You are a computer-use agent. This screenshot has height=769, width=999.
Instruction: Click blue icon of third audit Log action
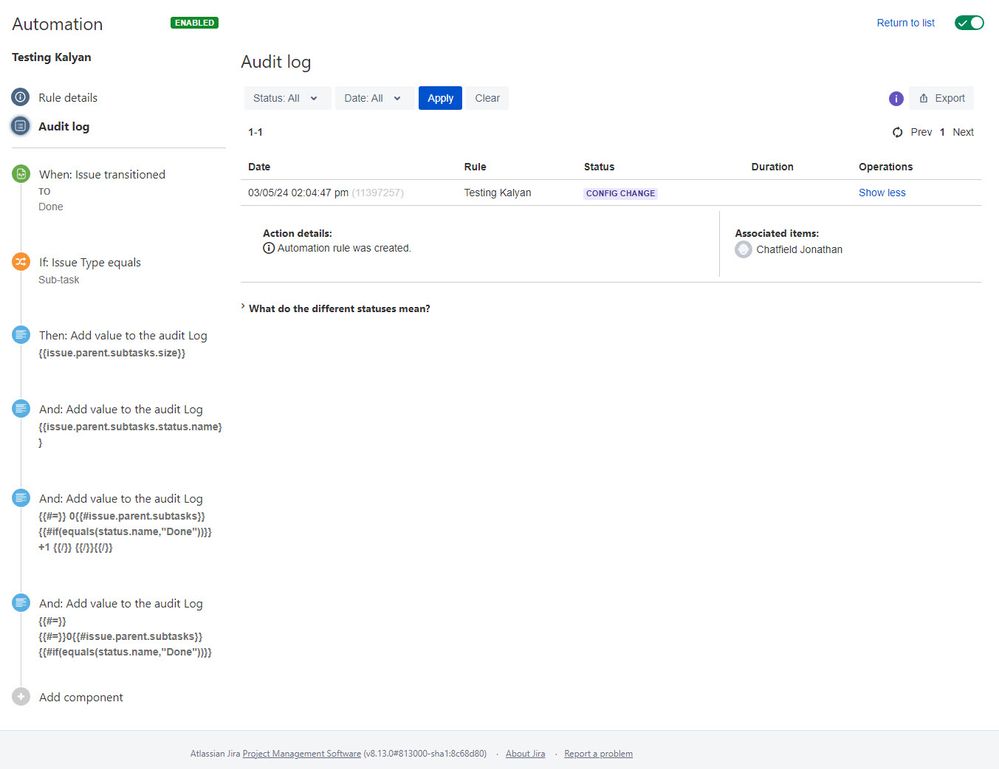point(21,498)
